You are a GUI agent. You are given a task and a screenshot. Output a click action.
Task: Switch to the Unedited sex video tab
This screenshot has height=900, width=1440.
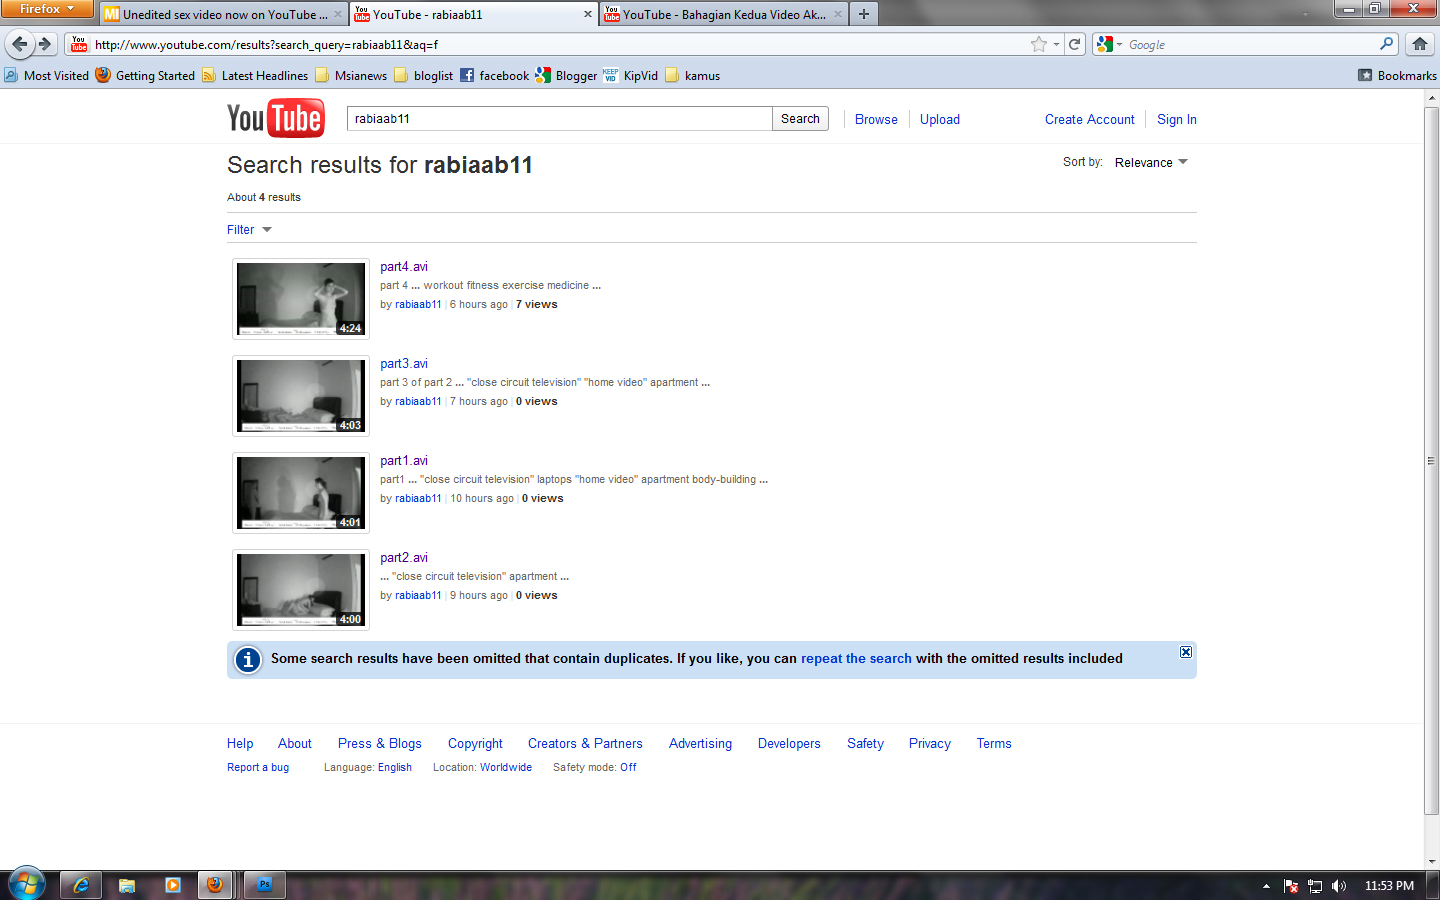[x=224, y=14]
